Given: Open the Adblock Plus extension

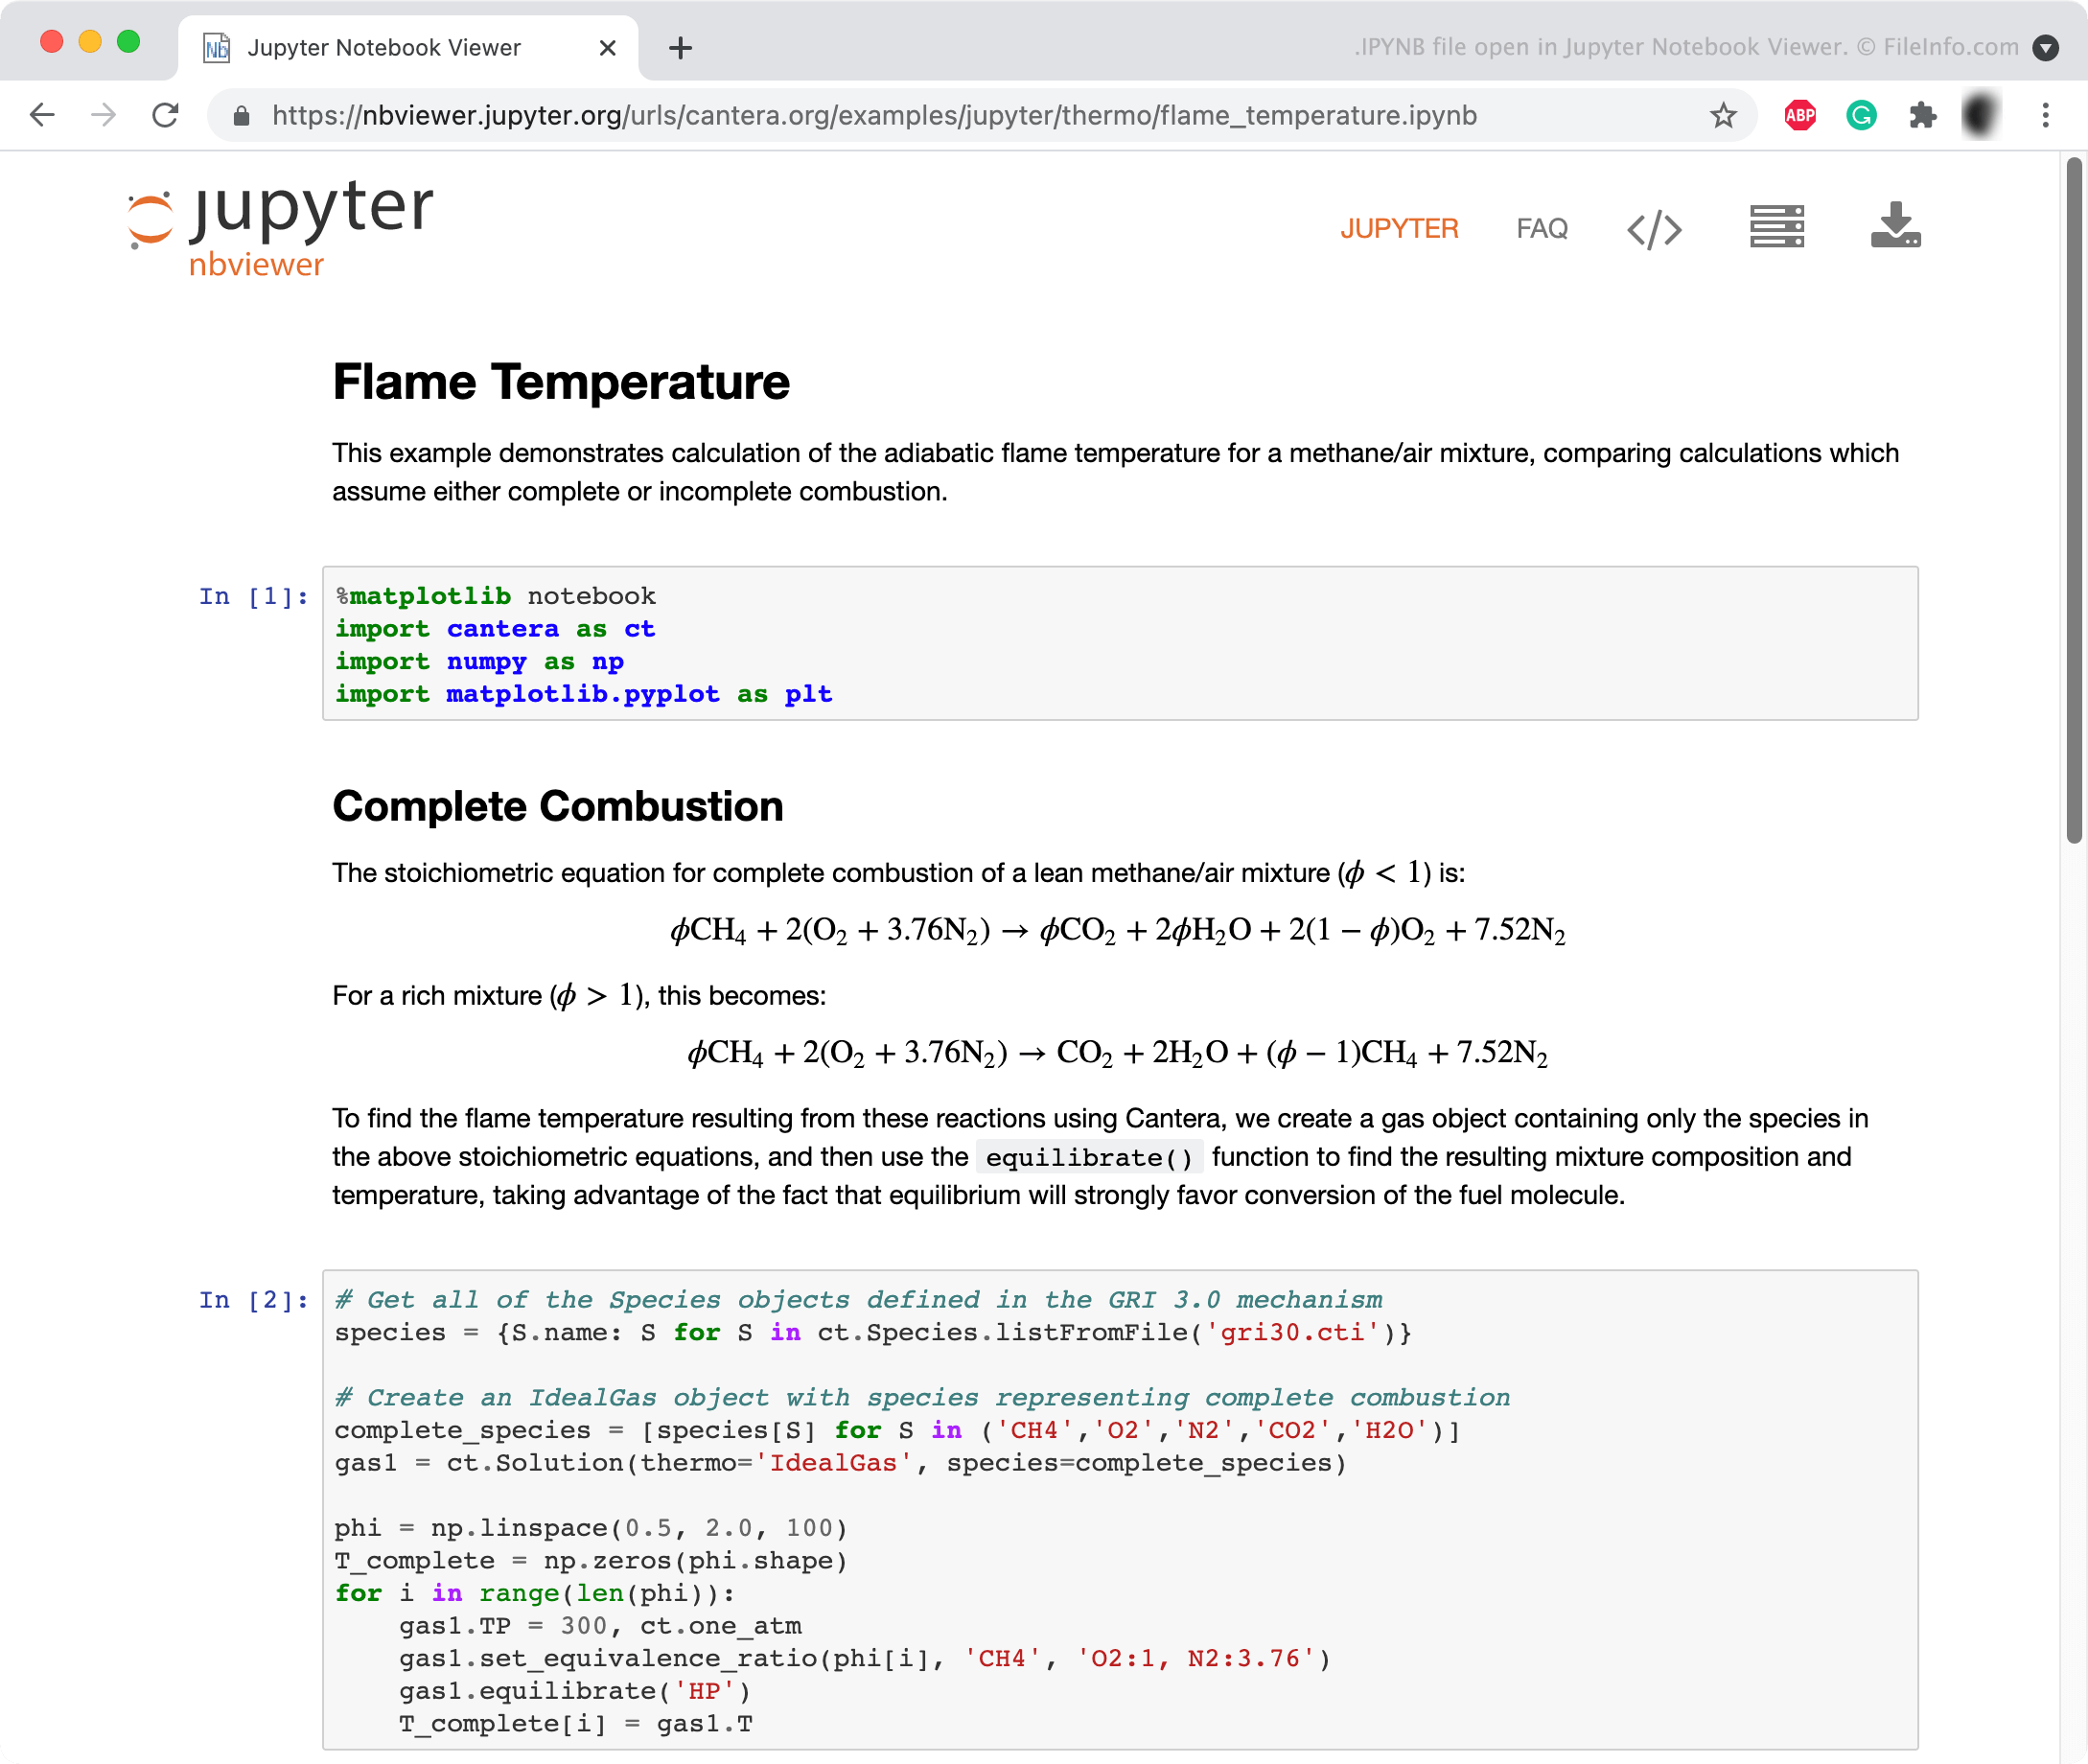Looking at the screenshot, I should (x=1798, y=114).
